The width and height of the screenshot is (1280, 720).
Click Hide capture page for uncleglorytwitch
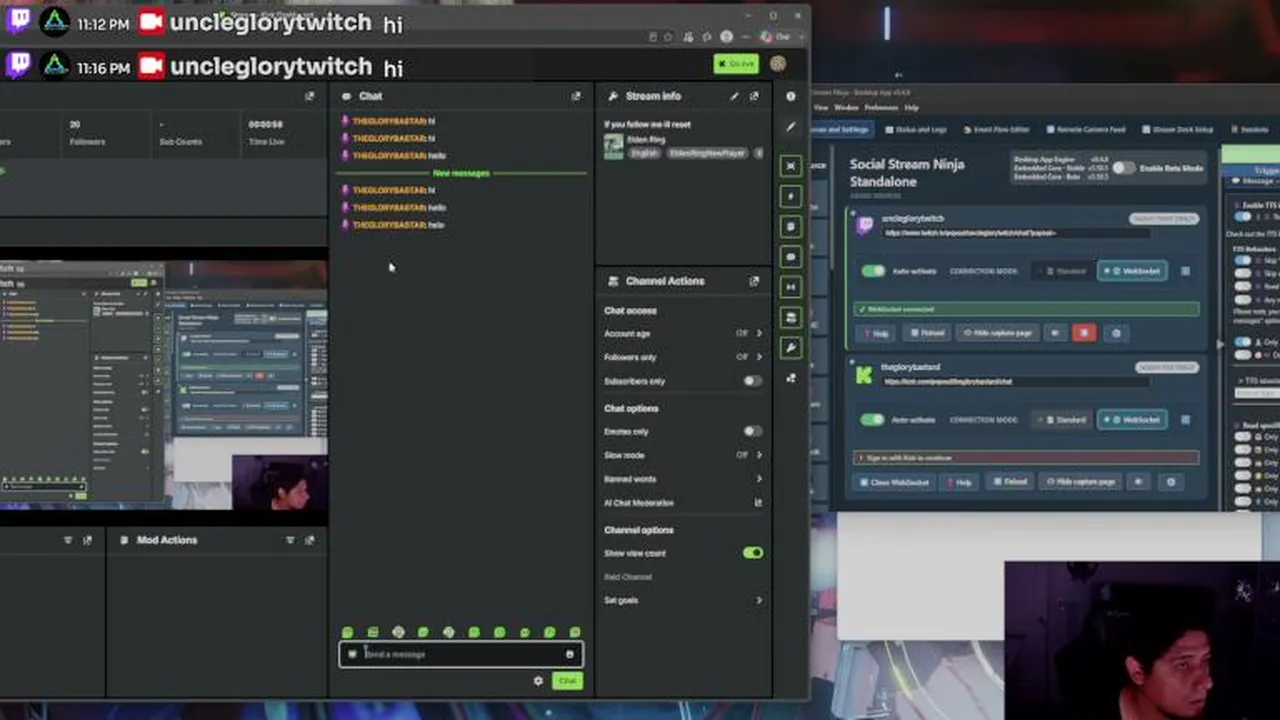tap(997, 333)
